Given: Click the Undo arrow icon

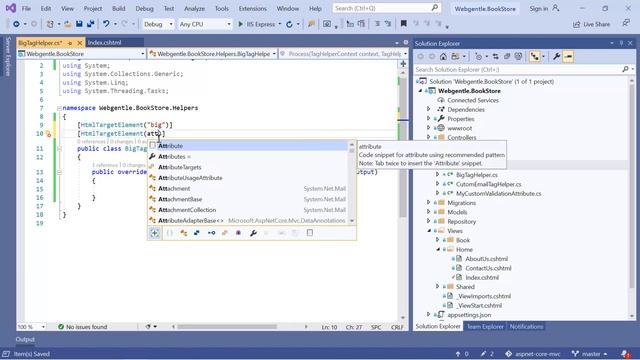Looking at the screenshot, I should pyautogui.click(x=106, y=24).
